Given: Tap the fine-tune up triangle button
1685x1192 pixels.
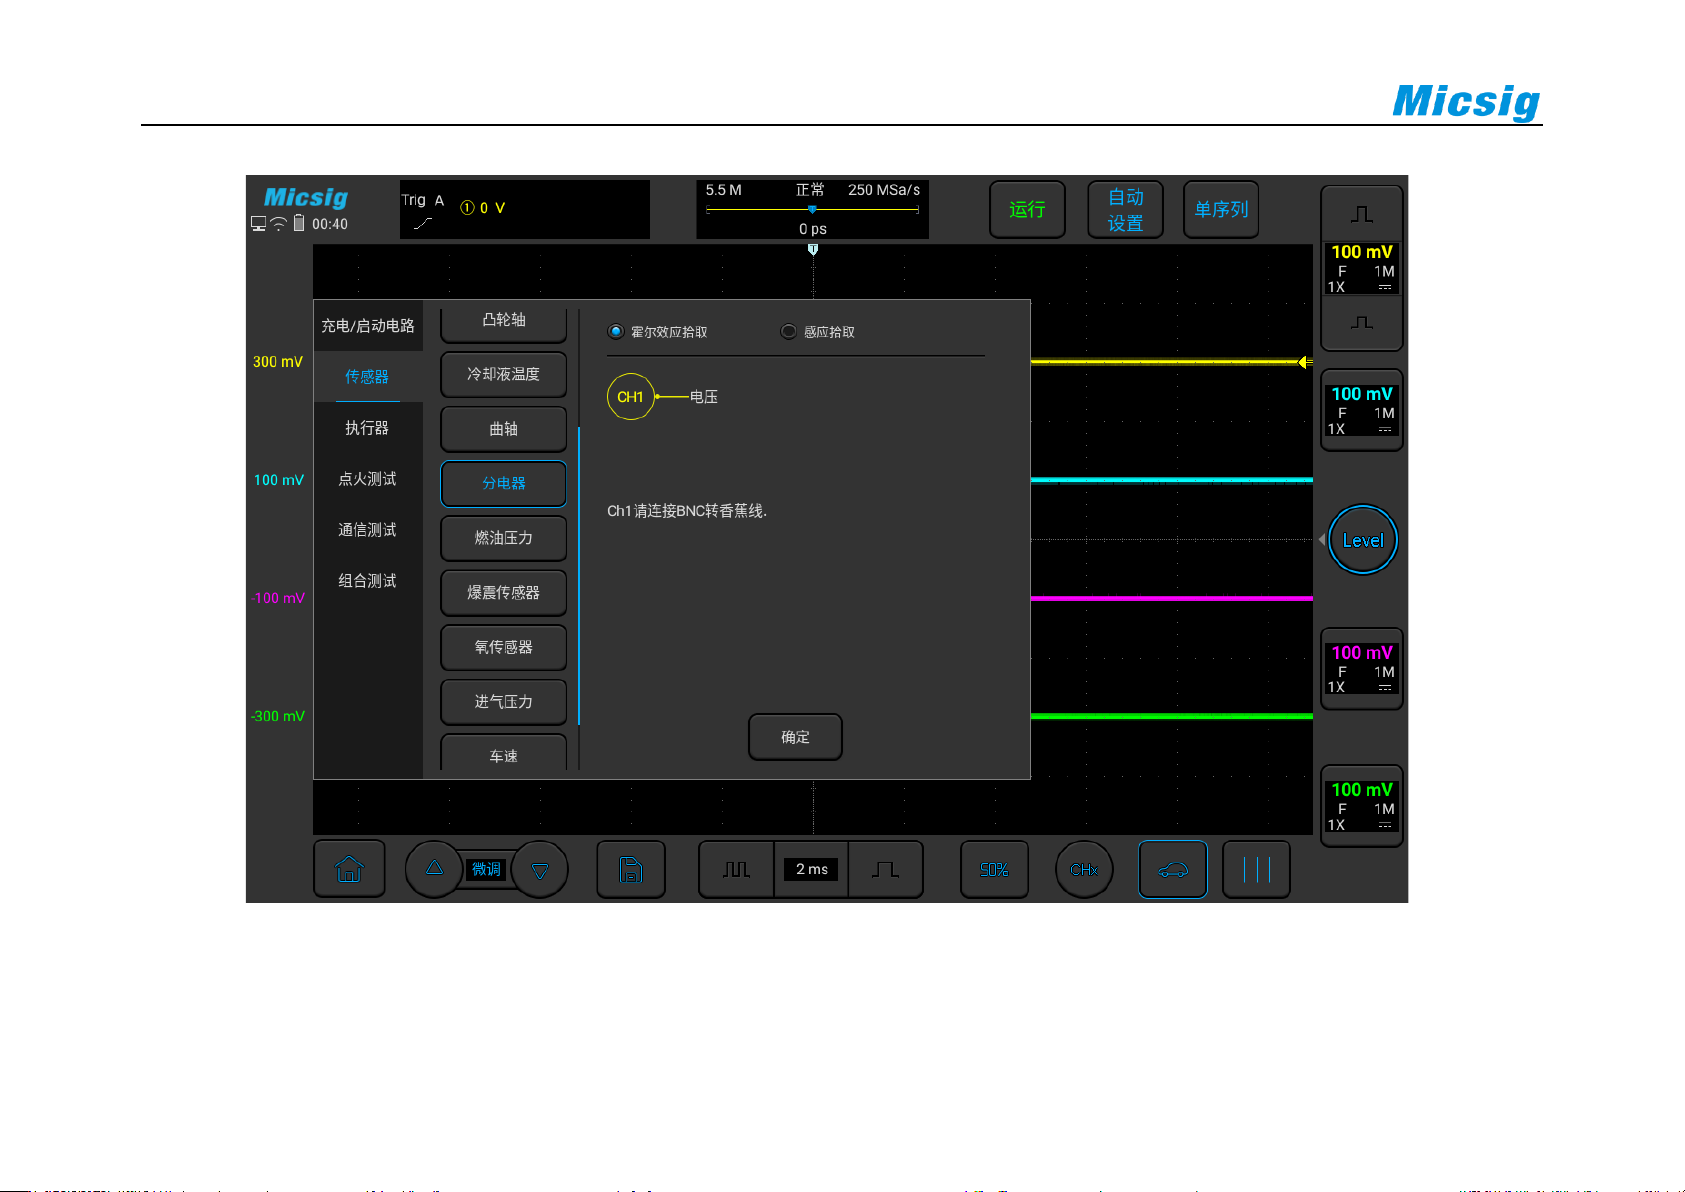Looking at the screenshot, I should pyautogui.click(x=434, y=868).
